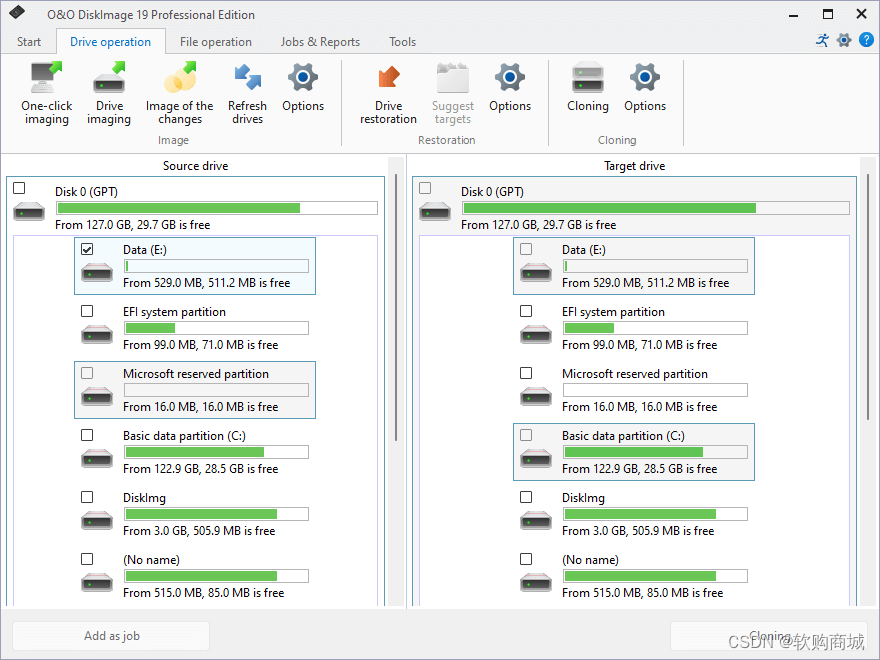
Task: Check source Microsoft reserved partition checkbox
Action: 87,373
